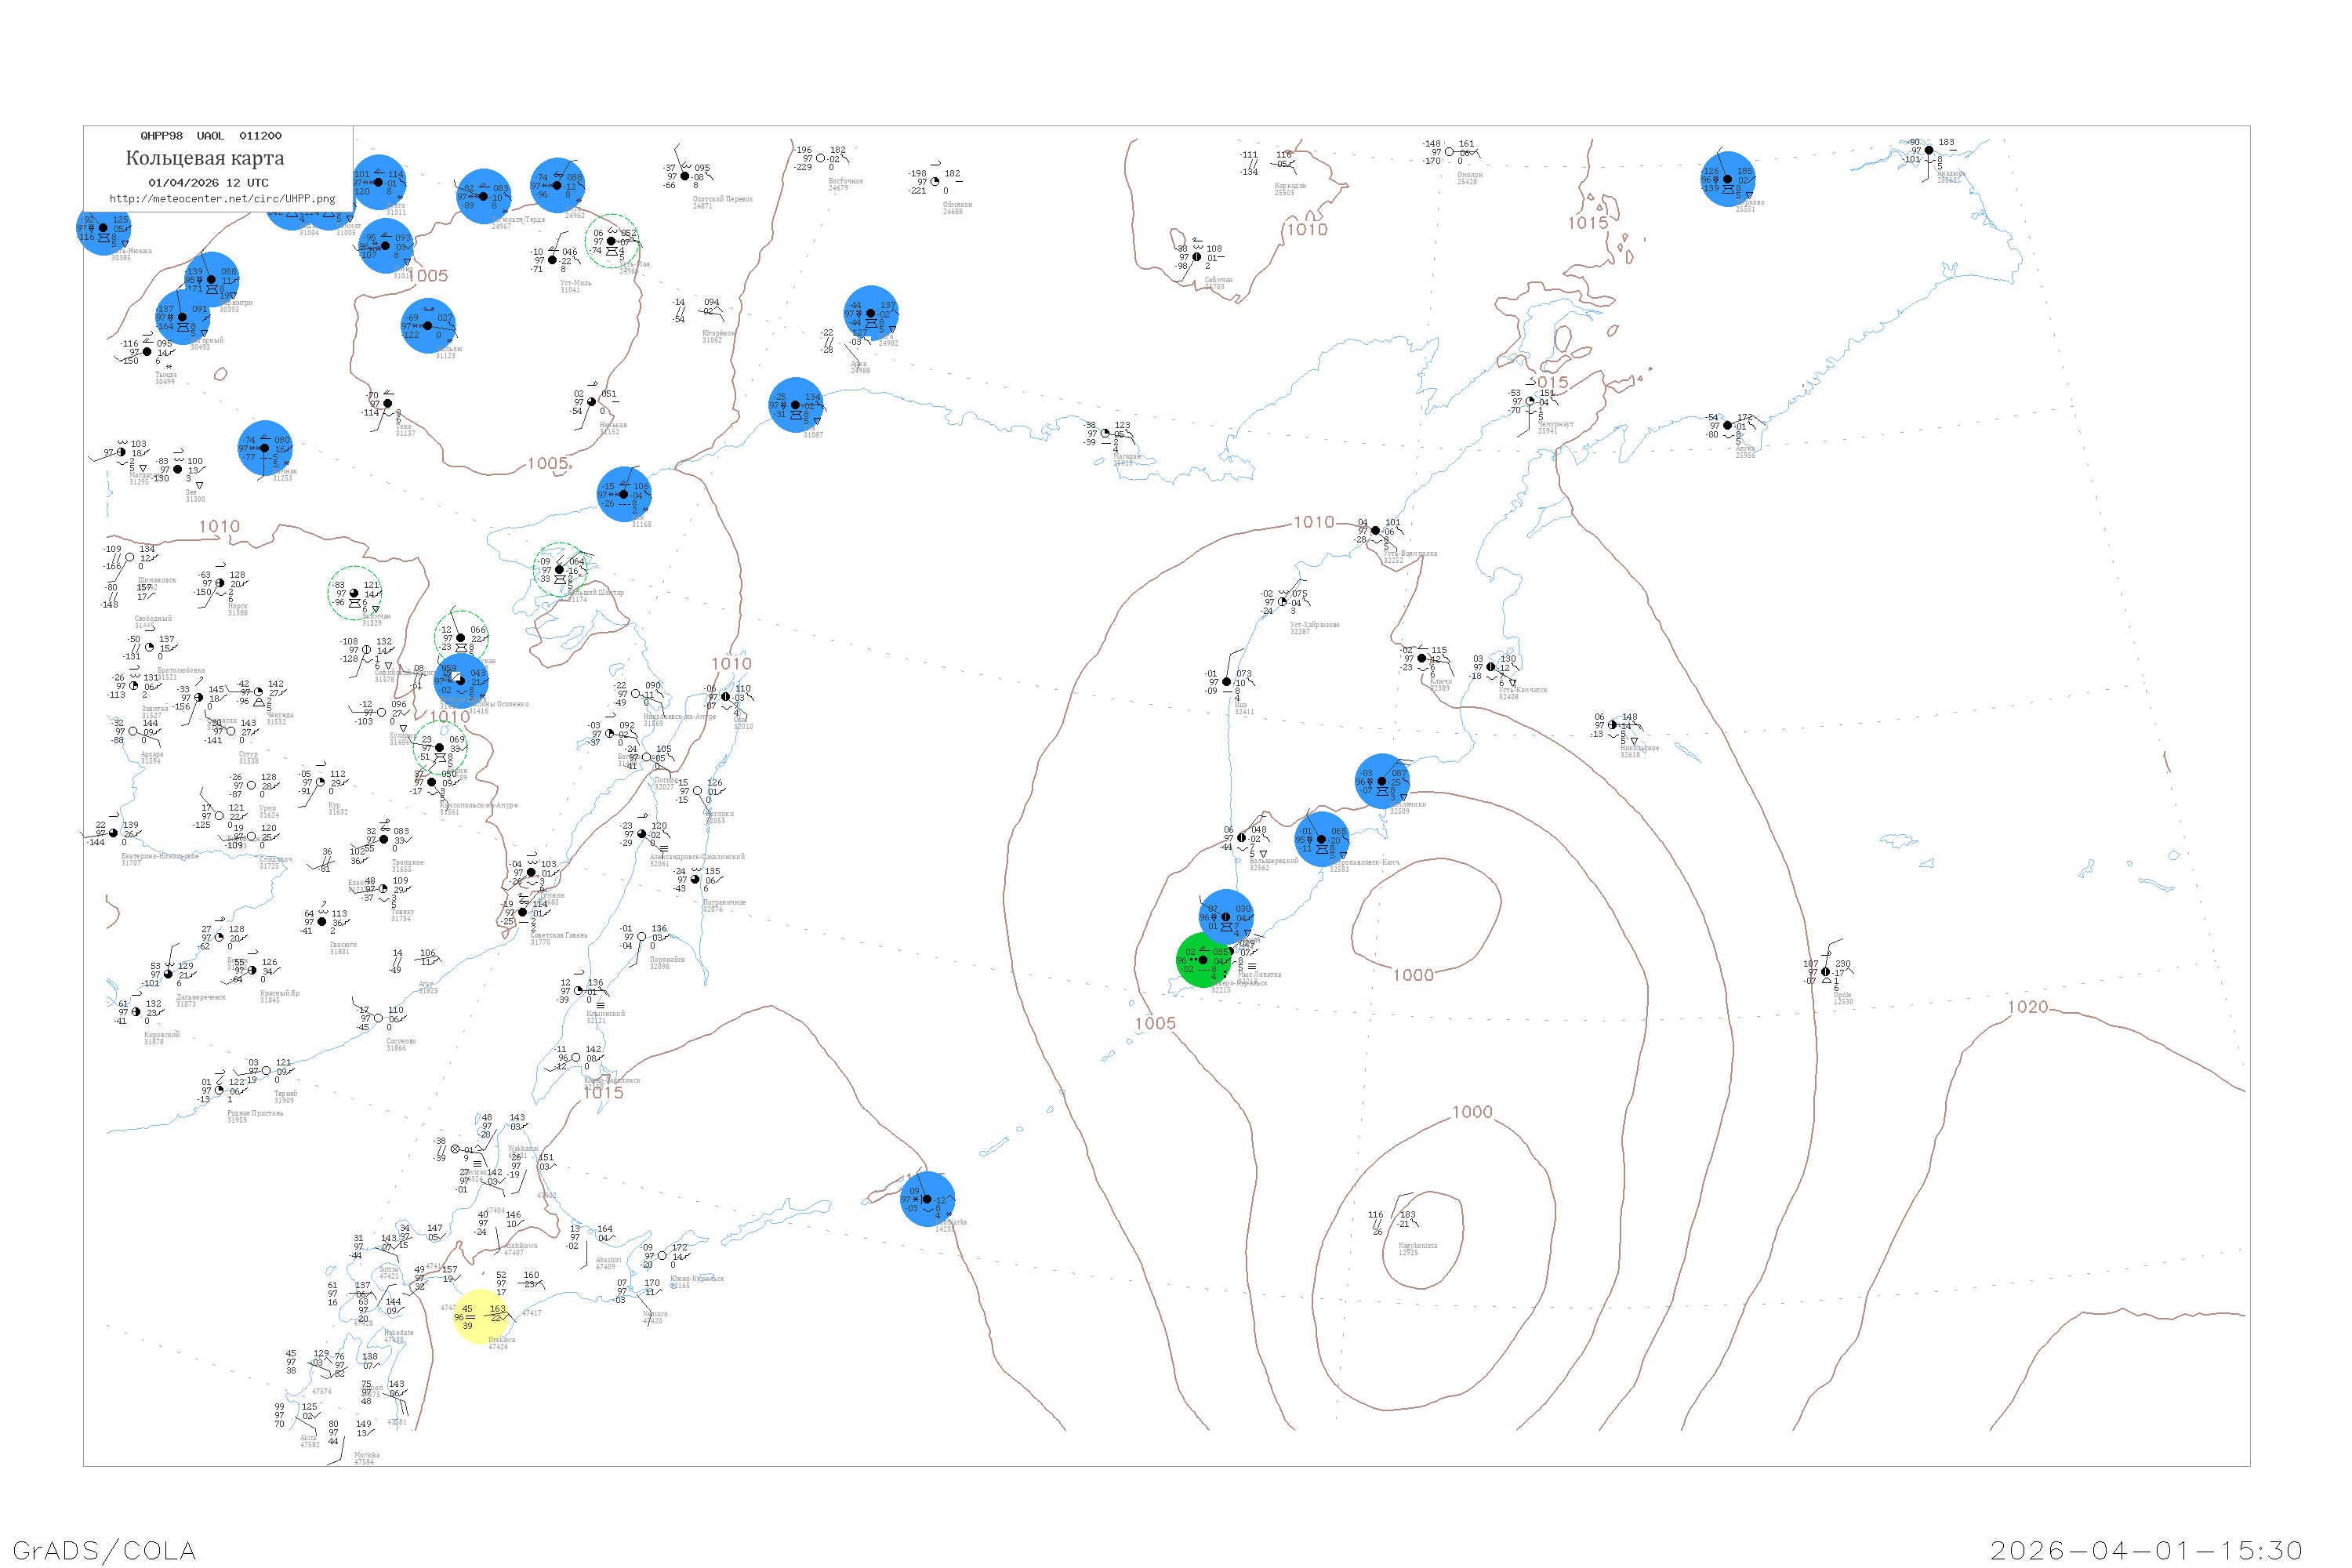Click the Nikolskoye 32618 station symbol
This screenshot has height=1568, width=2352.
[1613, 725]
